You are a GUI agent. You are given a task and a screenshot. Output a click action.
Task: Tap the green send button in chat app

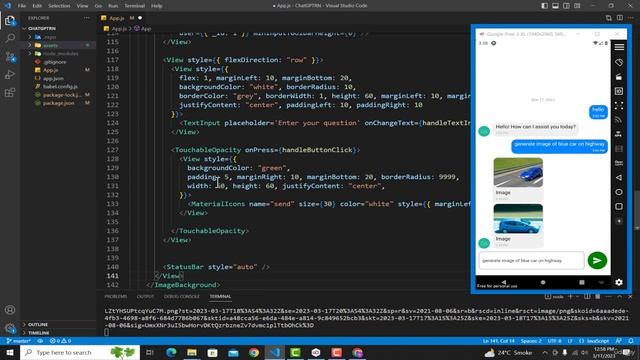tap(597, 260)
